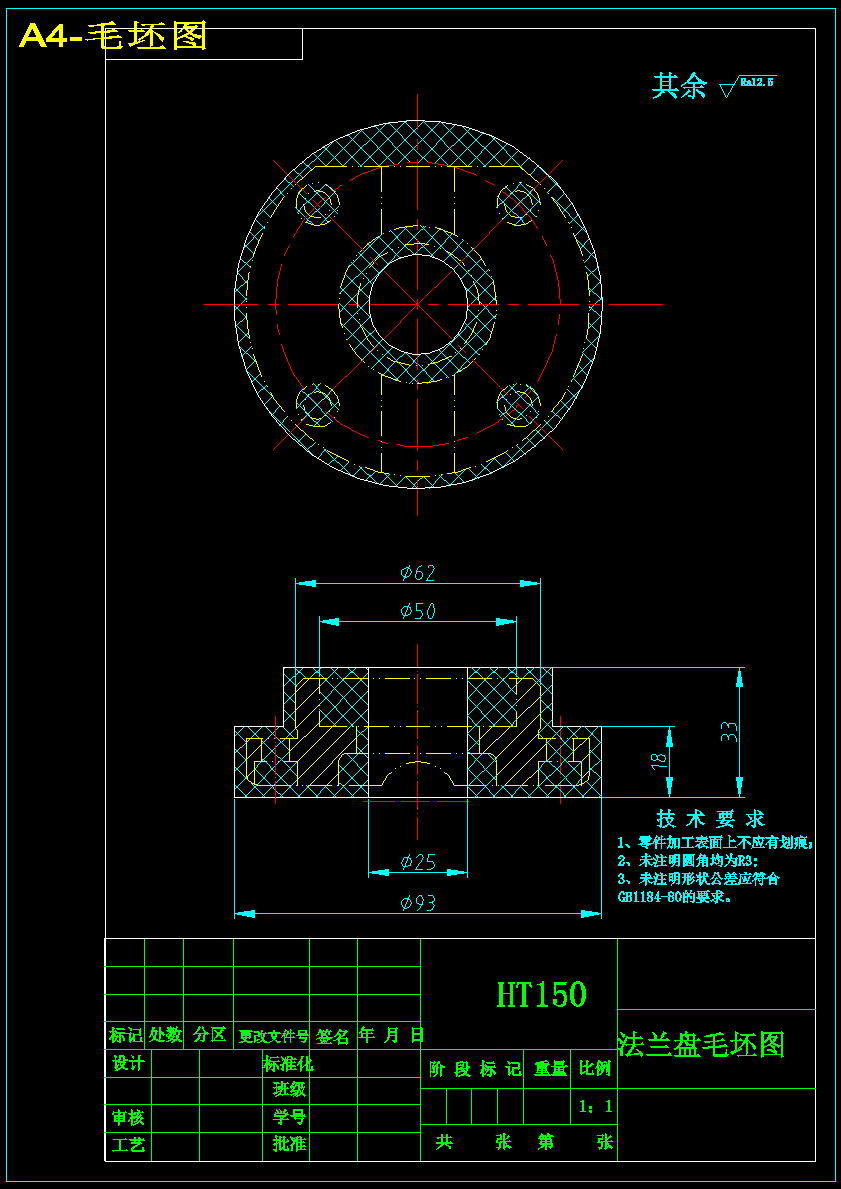The height and width of the screenshot is (1189, 841).
Task: Click the 标准化 label
Action: pos(288,1063)
